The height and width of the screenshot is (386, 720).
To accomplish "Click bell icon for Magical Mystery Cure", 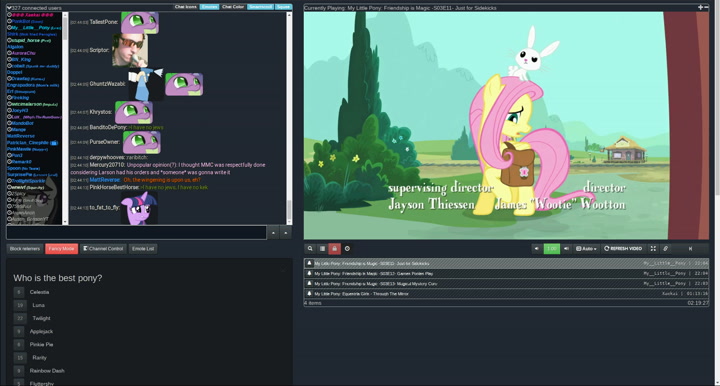I will (309, 284).
